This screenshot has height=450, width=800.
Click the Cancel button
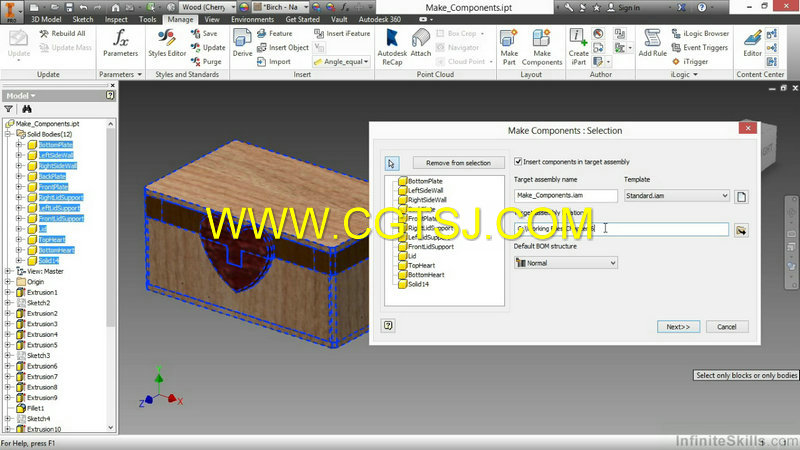[x=727, y=327]
